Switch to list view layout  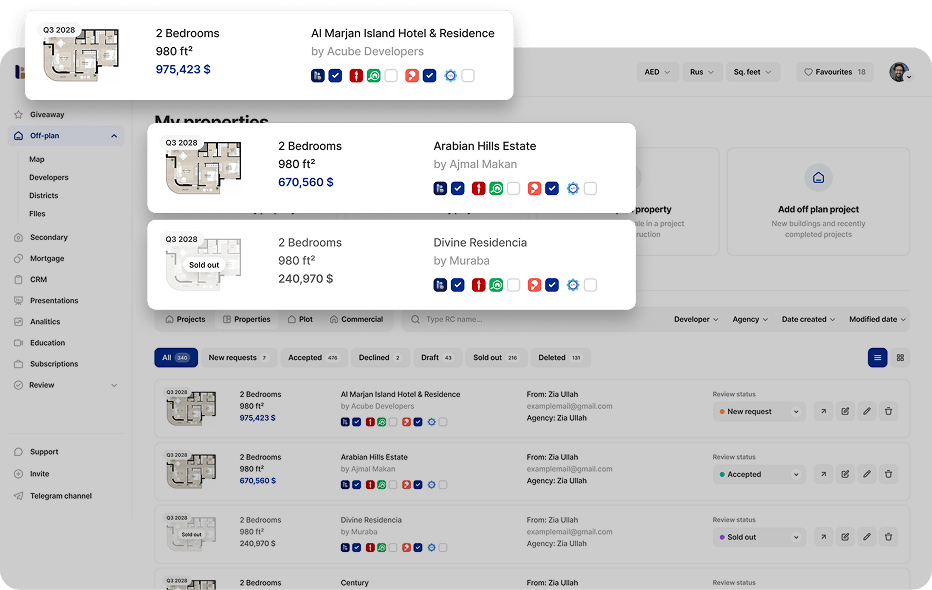(x=877, y=358)
